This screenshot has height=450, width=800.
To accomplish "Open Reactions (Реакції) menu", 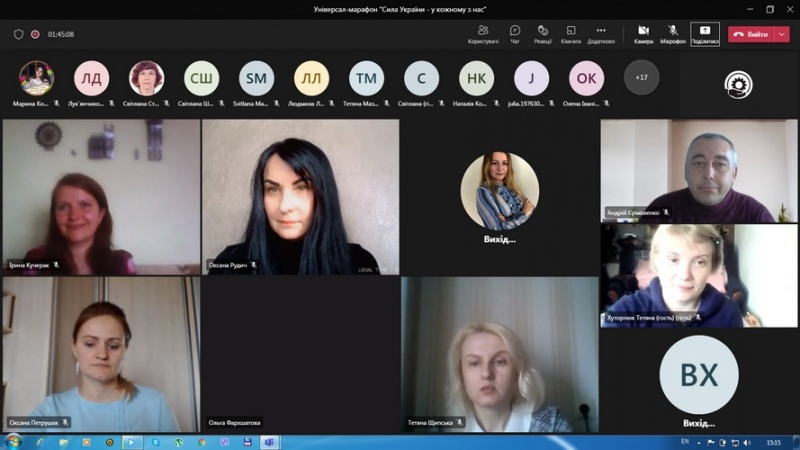I will click(x=542, y=33).
